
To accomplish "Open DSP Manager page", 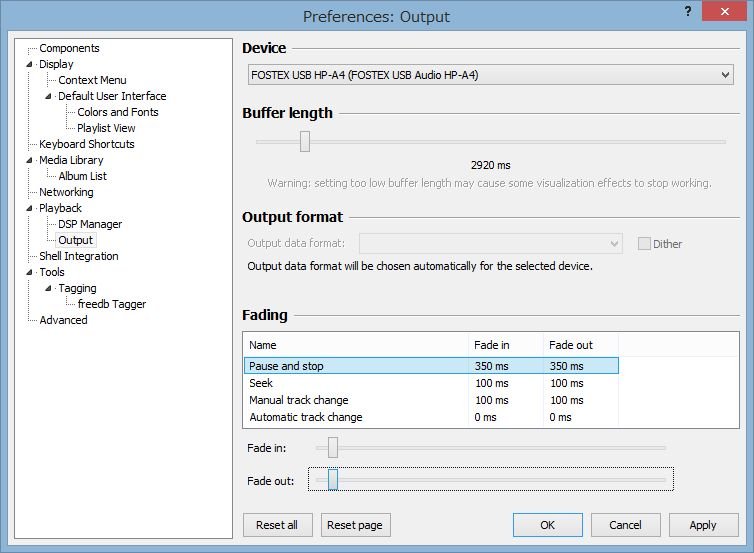I will 90,224.
